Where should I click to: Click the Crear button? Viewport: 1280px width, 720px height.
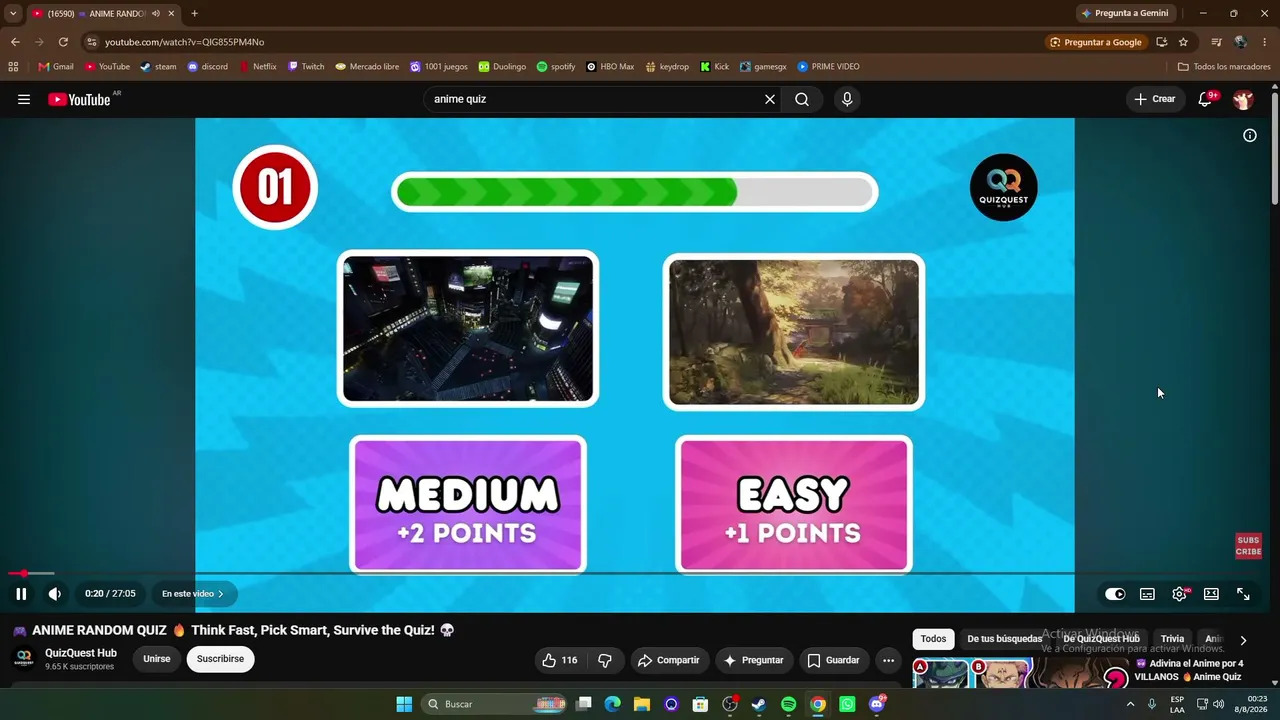coord(1154,99)
